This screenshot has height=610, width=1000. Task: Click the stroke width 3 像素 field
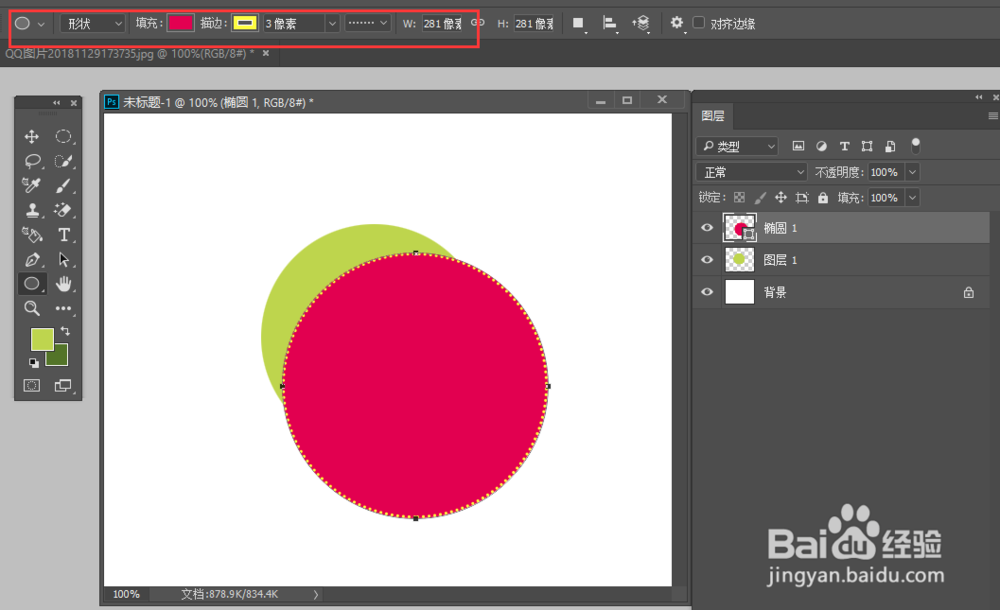(295, 24)
